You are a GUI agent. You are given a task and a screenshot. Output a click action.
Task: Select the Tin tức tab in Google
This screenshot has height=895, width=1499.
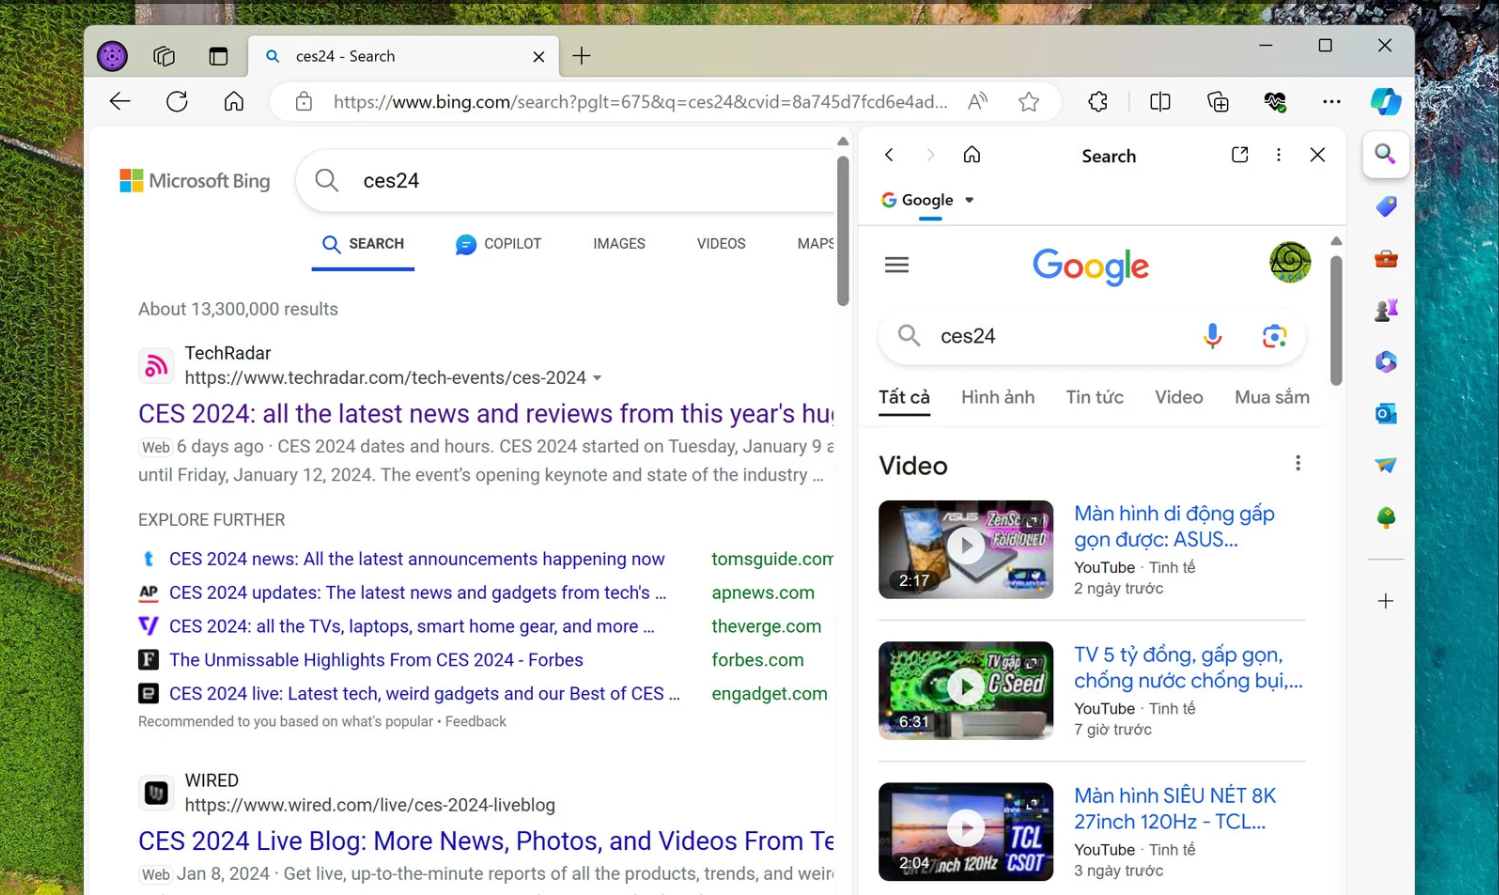point(1094,397)
